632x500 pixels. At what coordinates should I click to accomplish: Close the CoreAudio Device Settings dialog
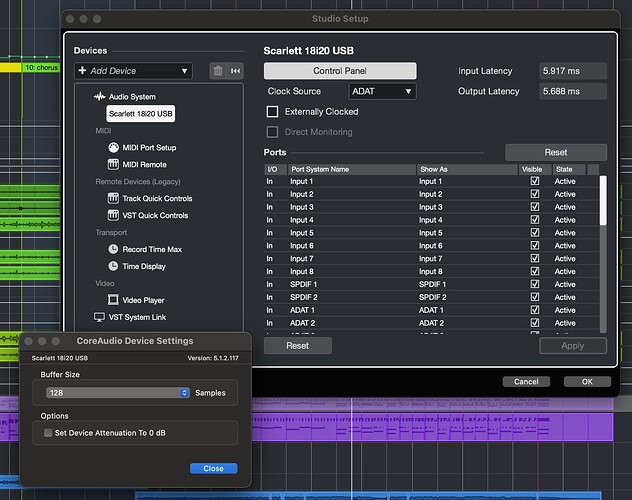click(x=213, y=468)
